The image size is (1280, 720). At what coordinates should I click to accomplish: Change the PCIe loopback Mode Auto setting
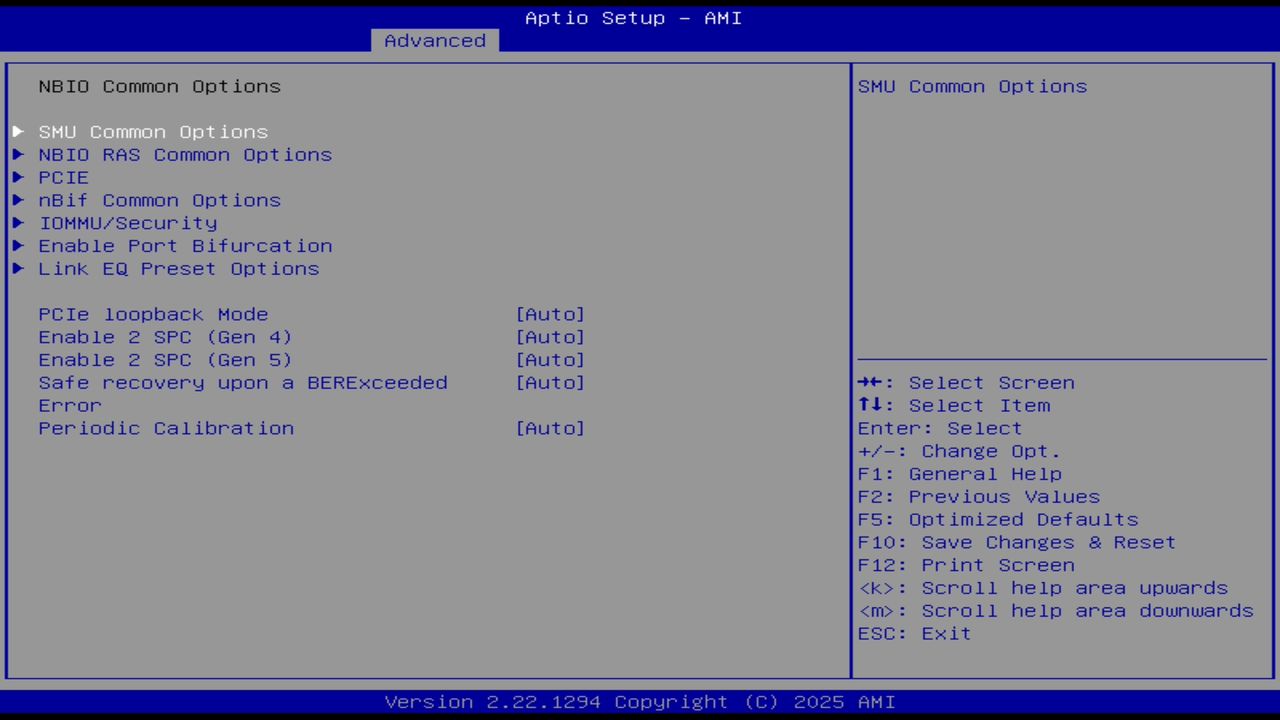[550, 314]
